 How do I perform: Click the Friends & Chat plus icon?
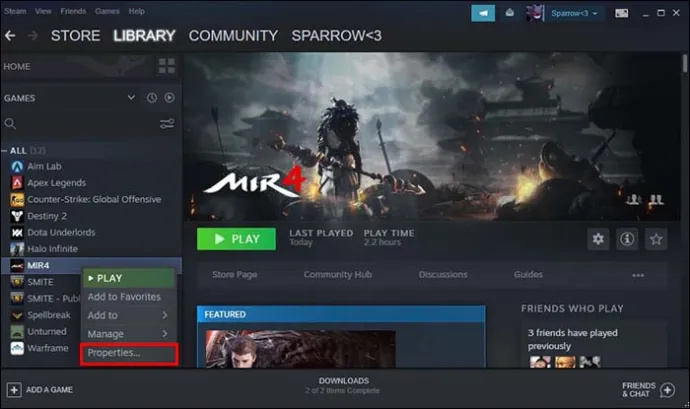(668, 390)
